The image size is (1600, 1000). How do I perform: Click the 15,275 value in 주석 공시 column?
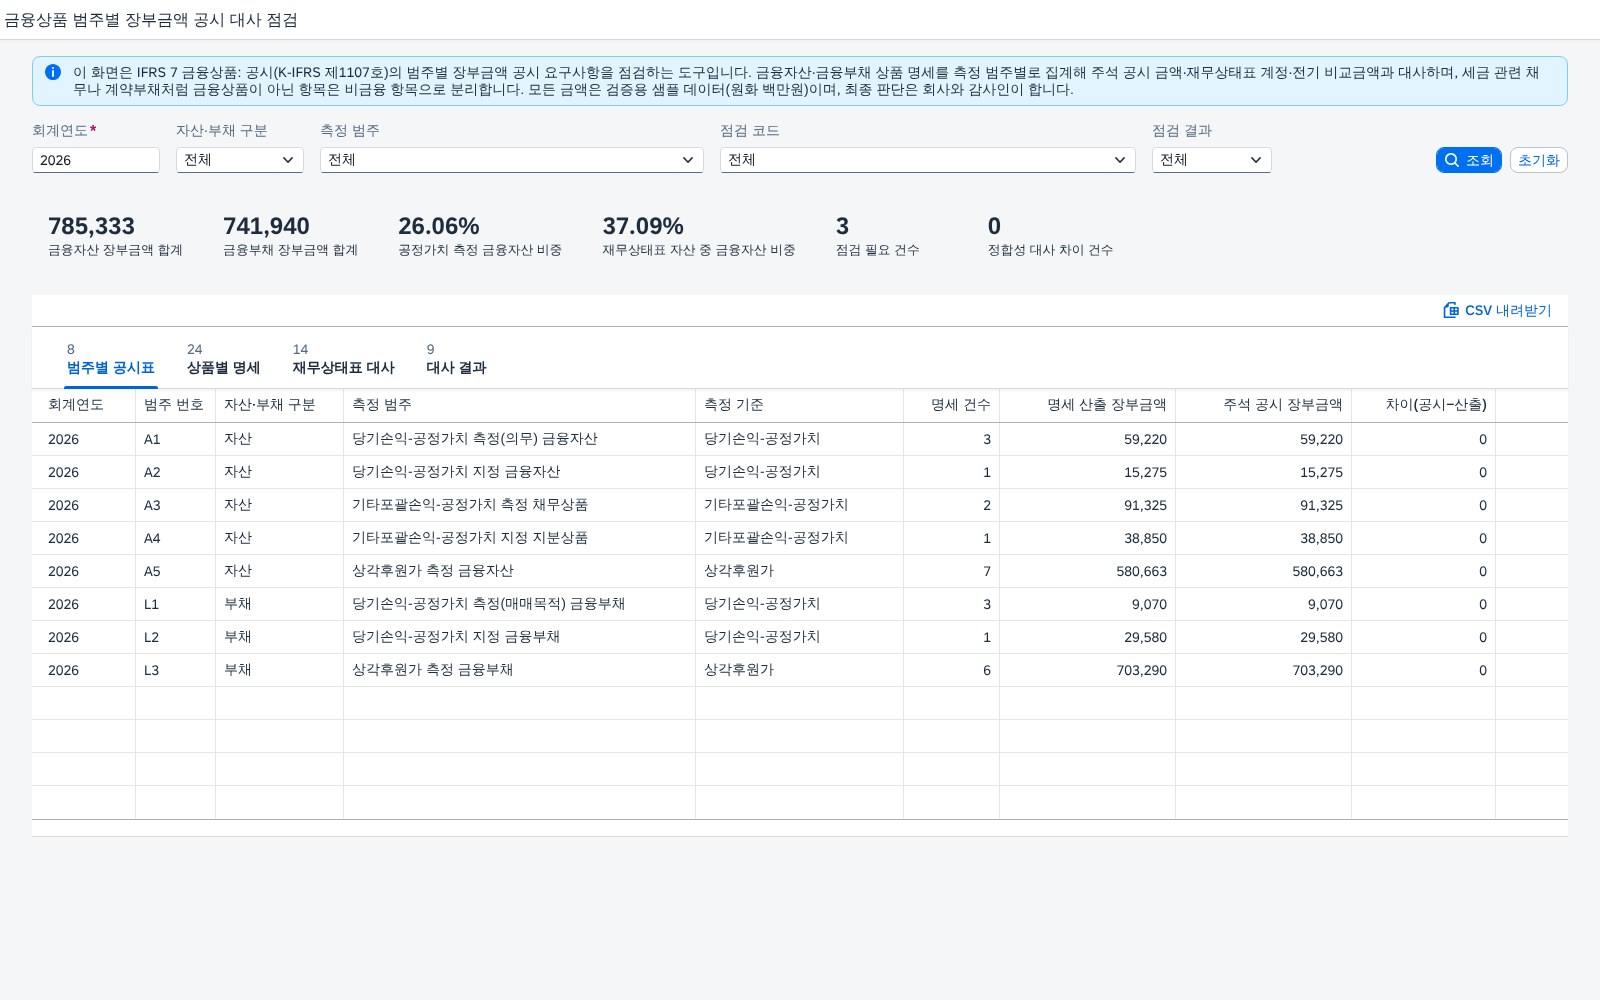pos(1263,472)
